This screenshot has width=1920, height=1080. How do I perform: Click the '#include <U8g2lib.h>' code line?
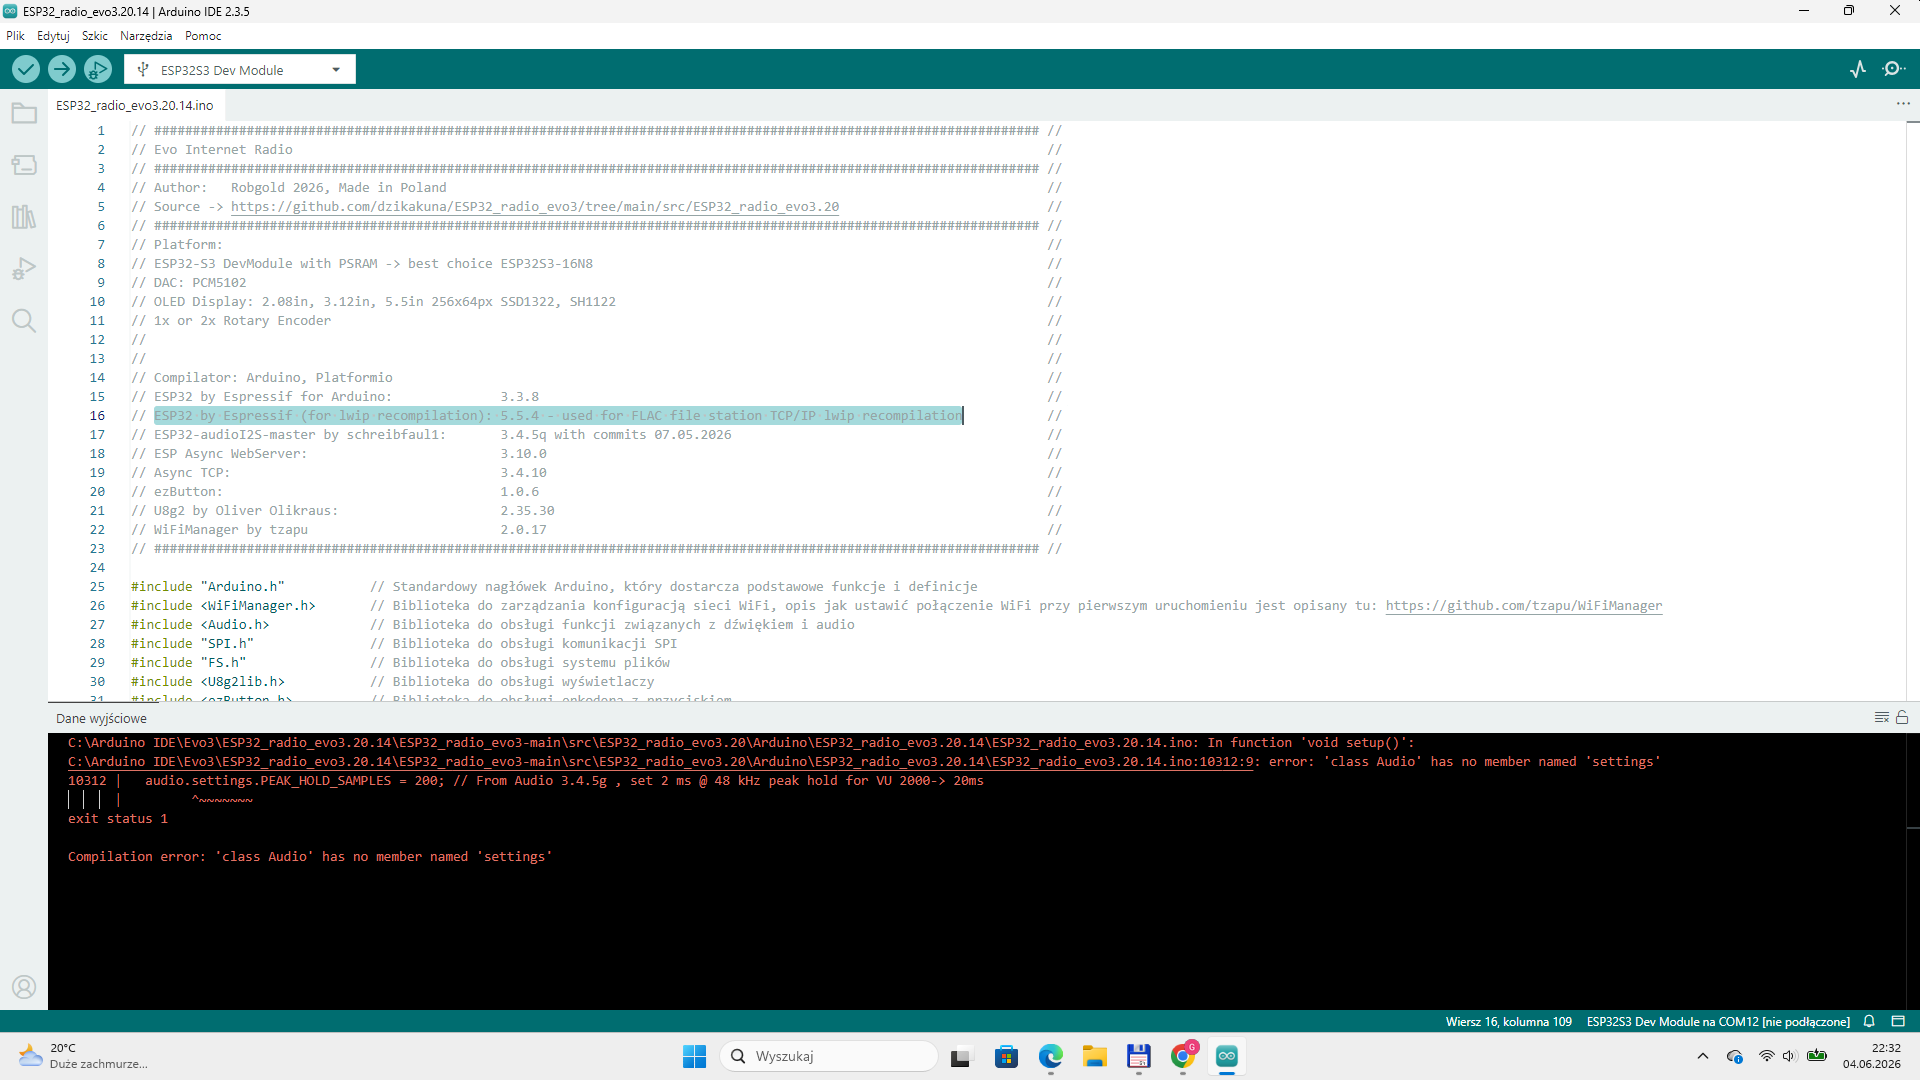click(x=208, y=682)
